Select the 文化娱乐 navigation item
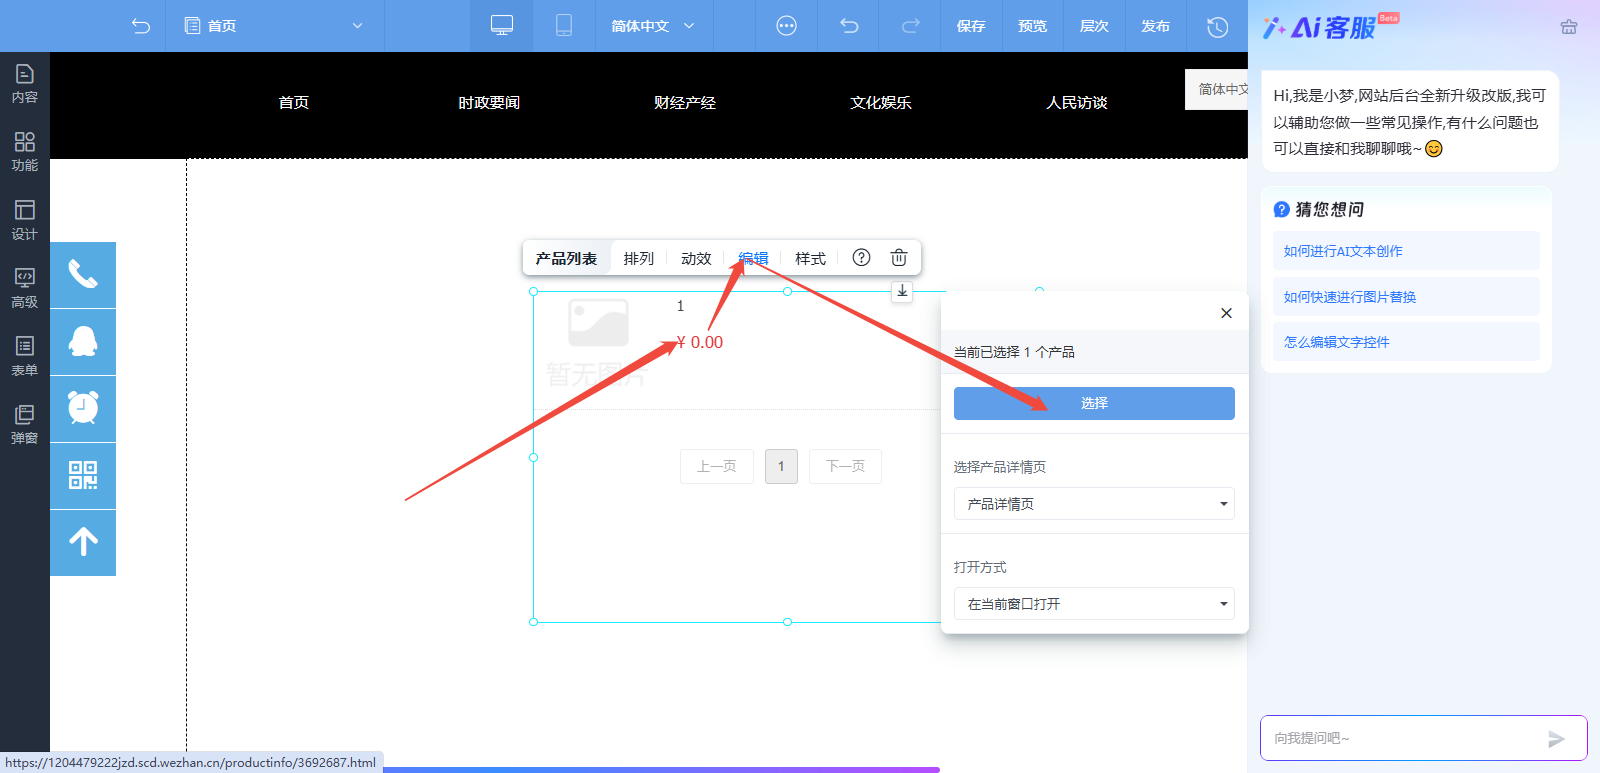 pyautogui.click(x=881, y=103)
